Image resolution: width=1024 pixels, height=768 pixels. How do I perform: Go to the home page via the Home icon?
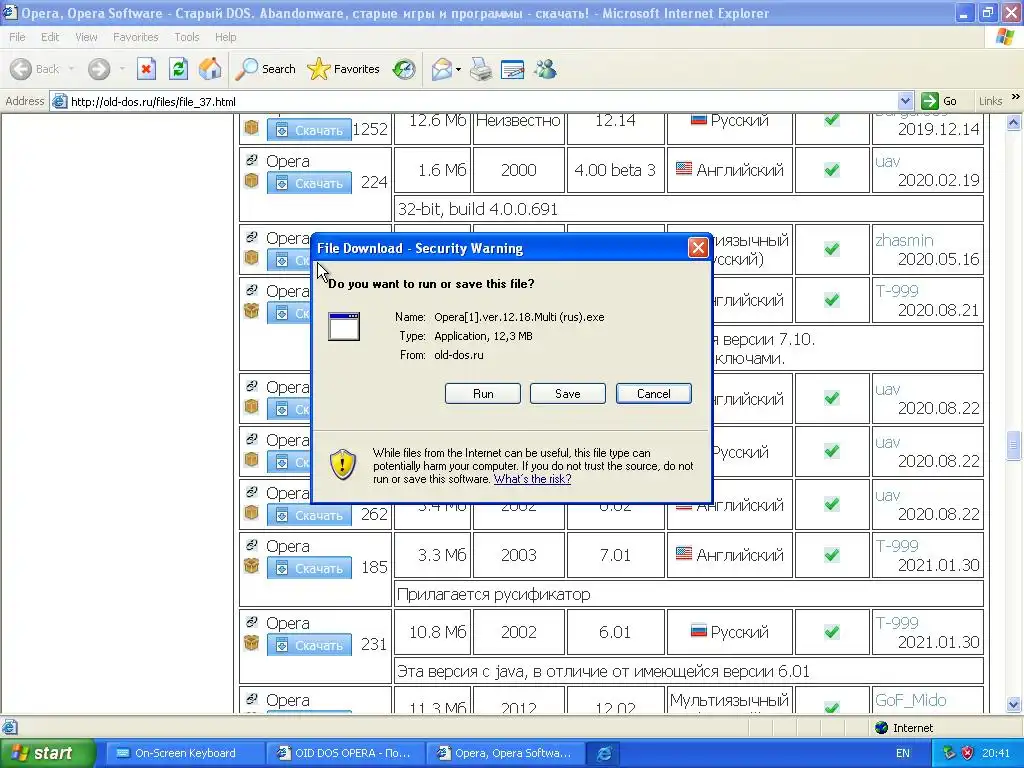click(210, 69)
